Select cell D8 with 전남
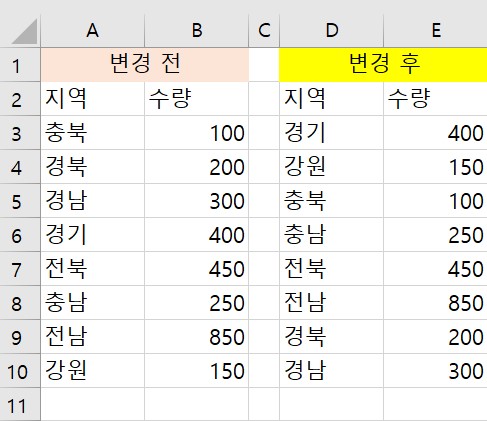 coord(332,303)
